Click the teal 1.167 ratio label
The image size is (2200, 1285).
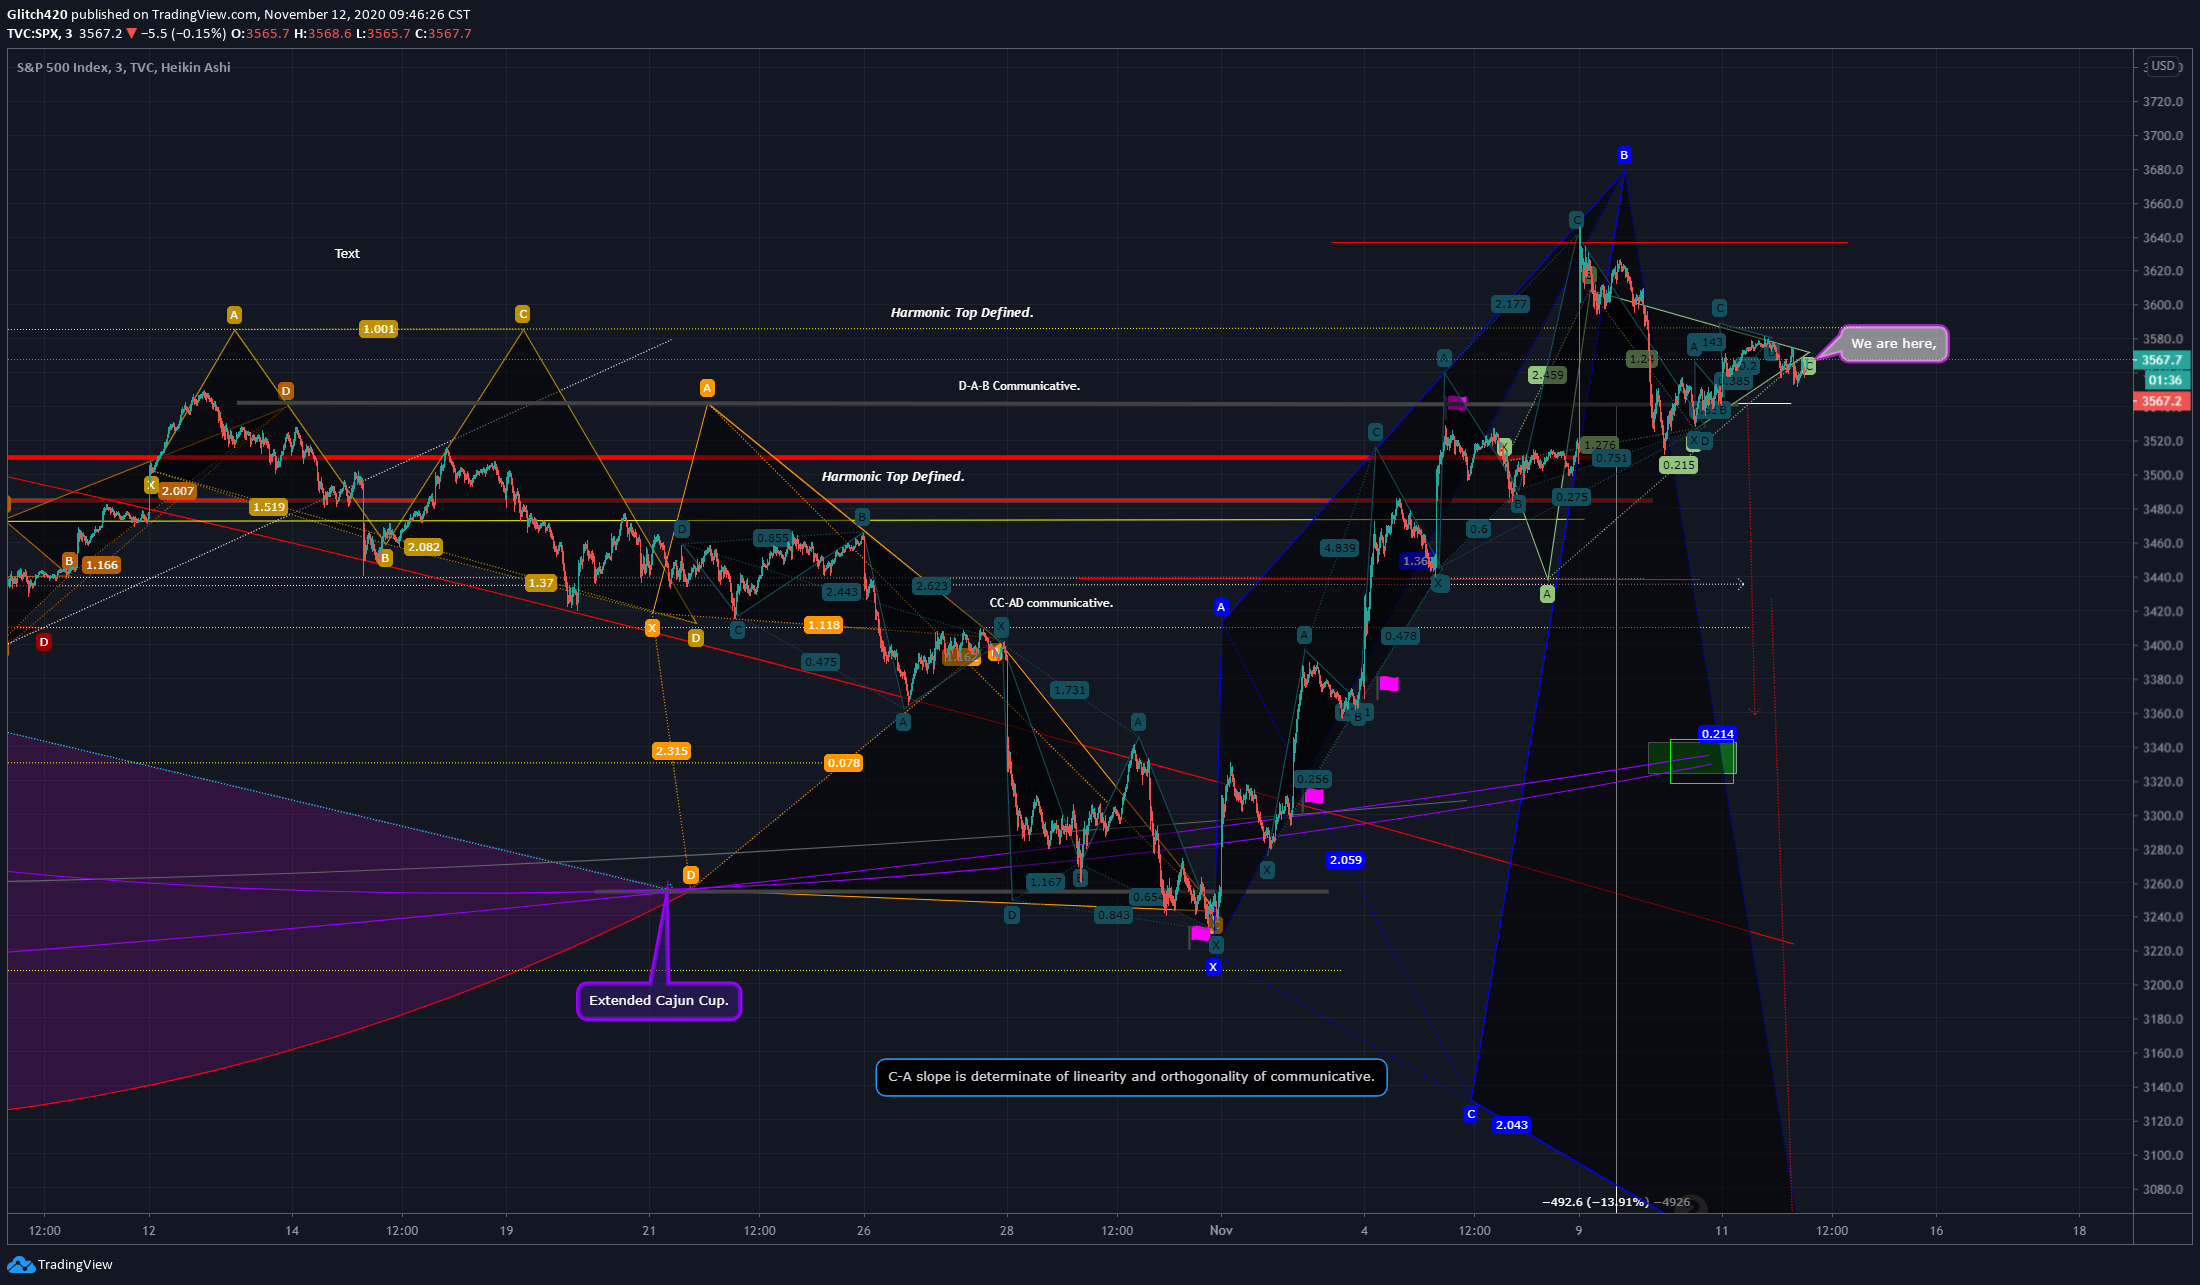(1046, 882)
